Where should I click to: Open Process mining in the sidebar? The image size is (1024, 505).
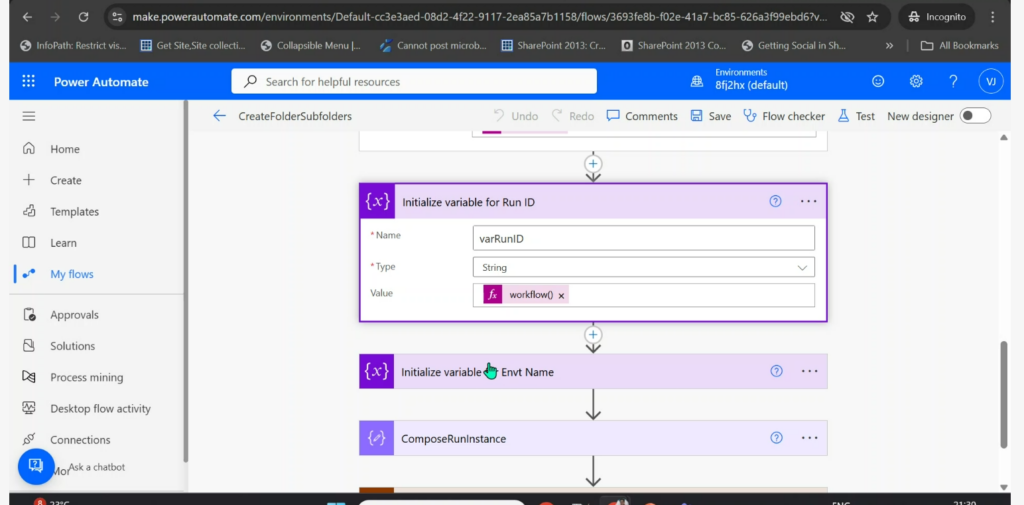click(86, 378)
